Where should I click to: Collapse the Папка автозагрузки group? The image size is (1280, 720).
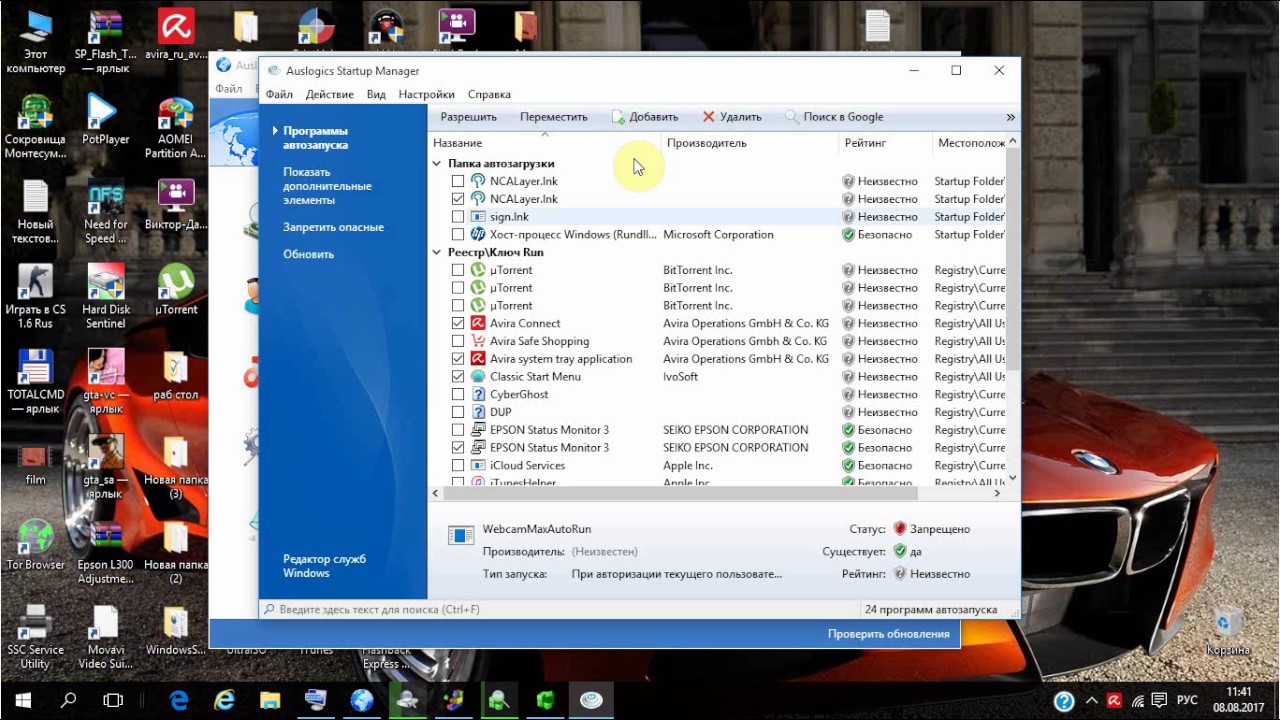[437, 163]
